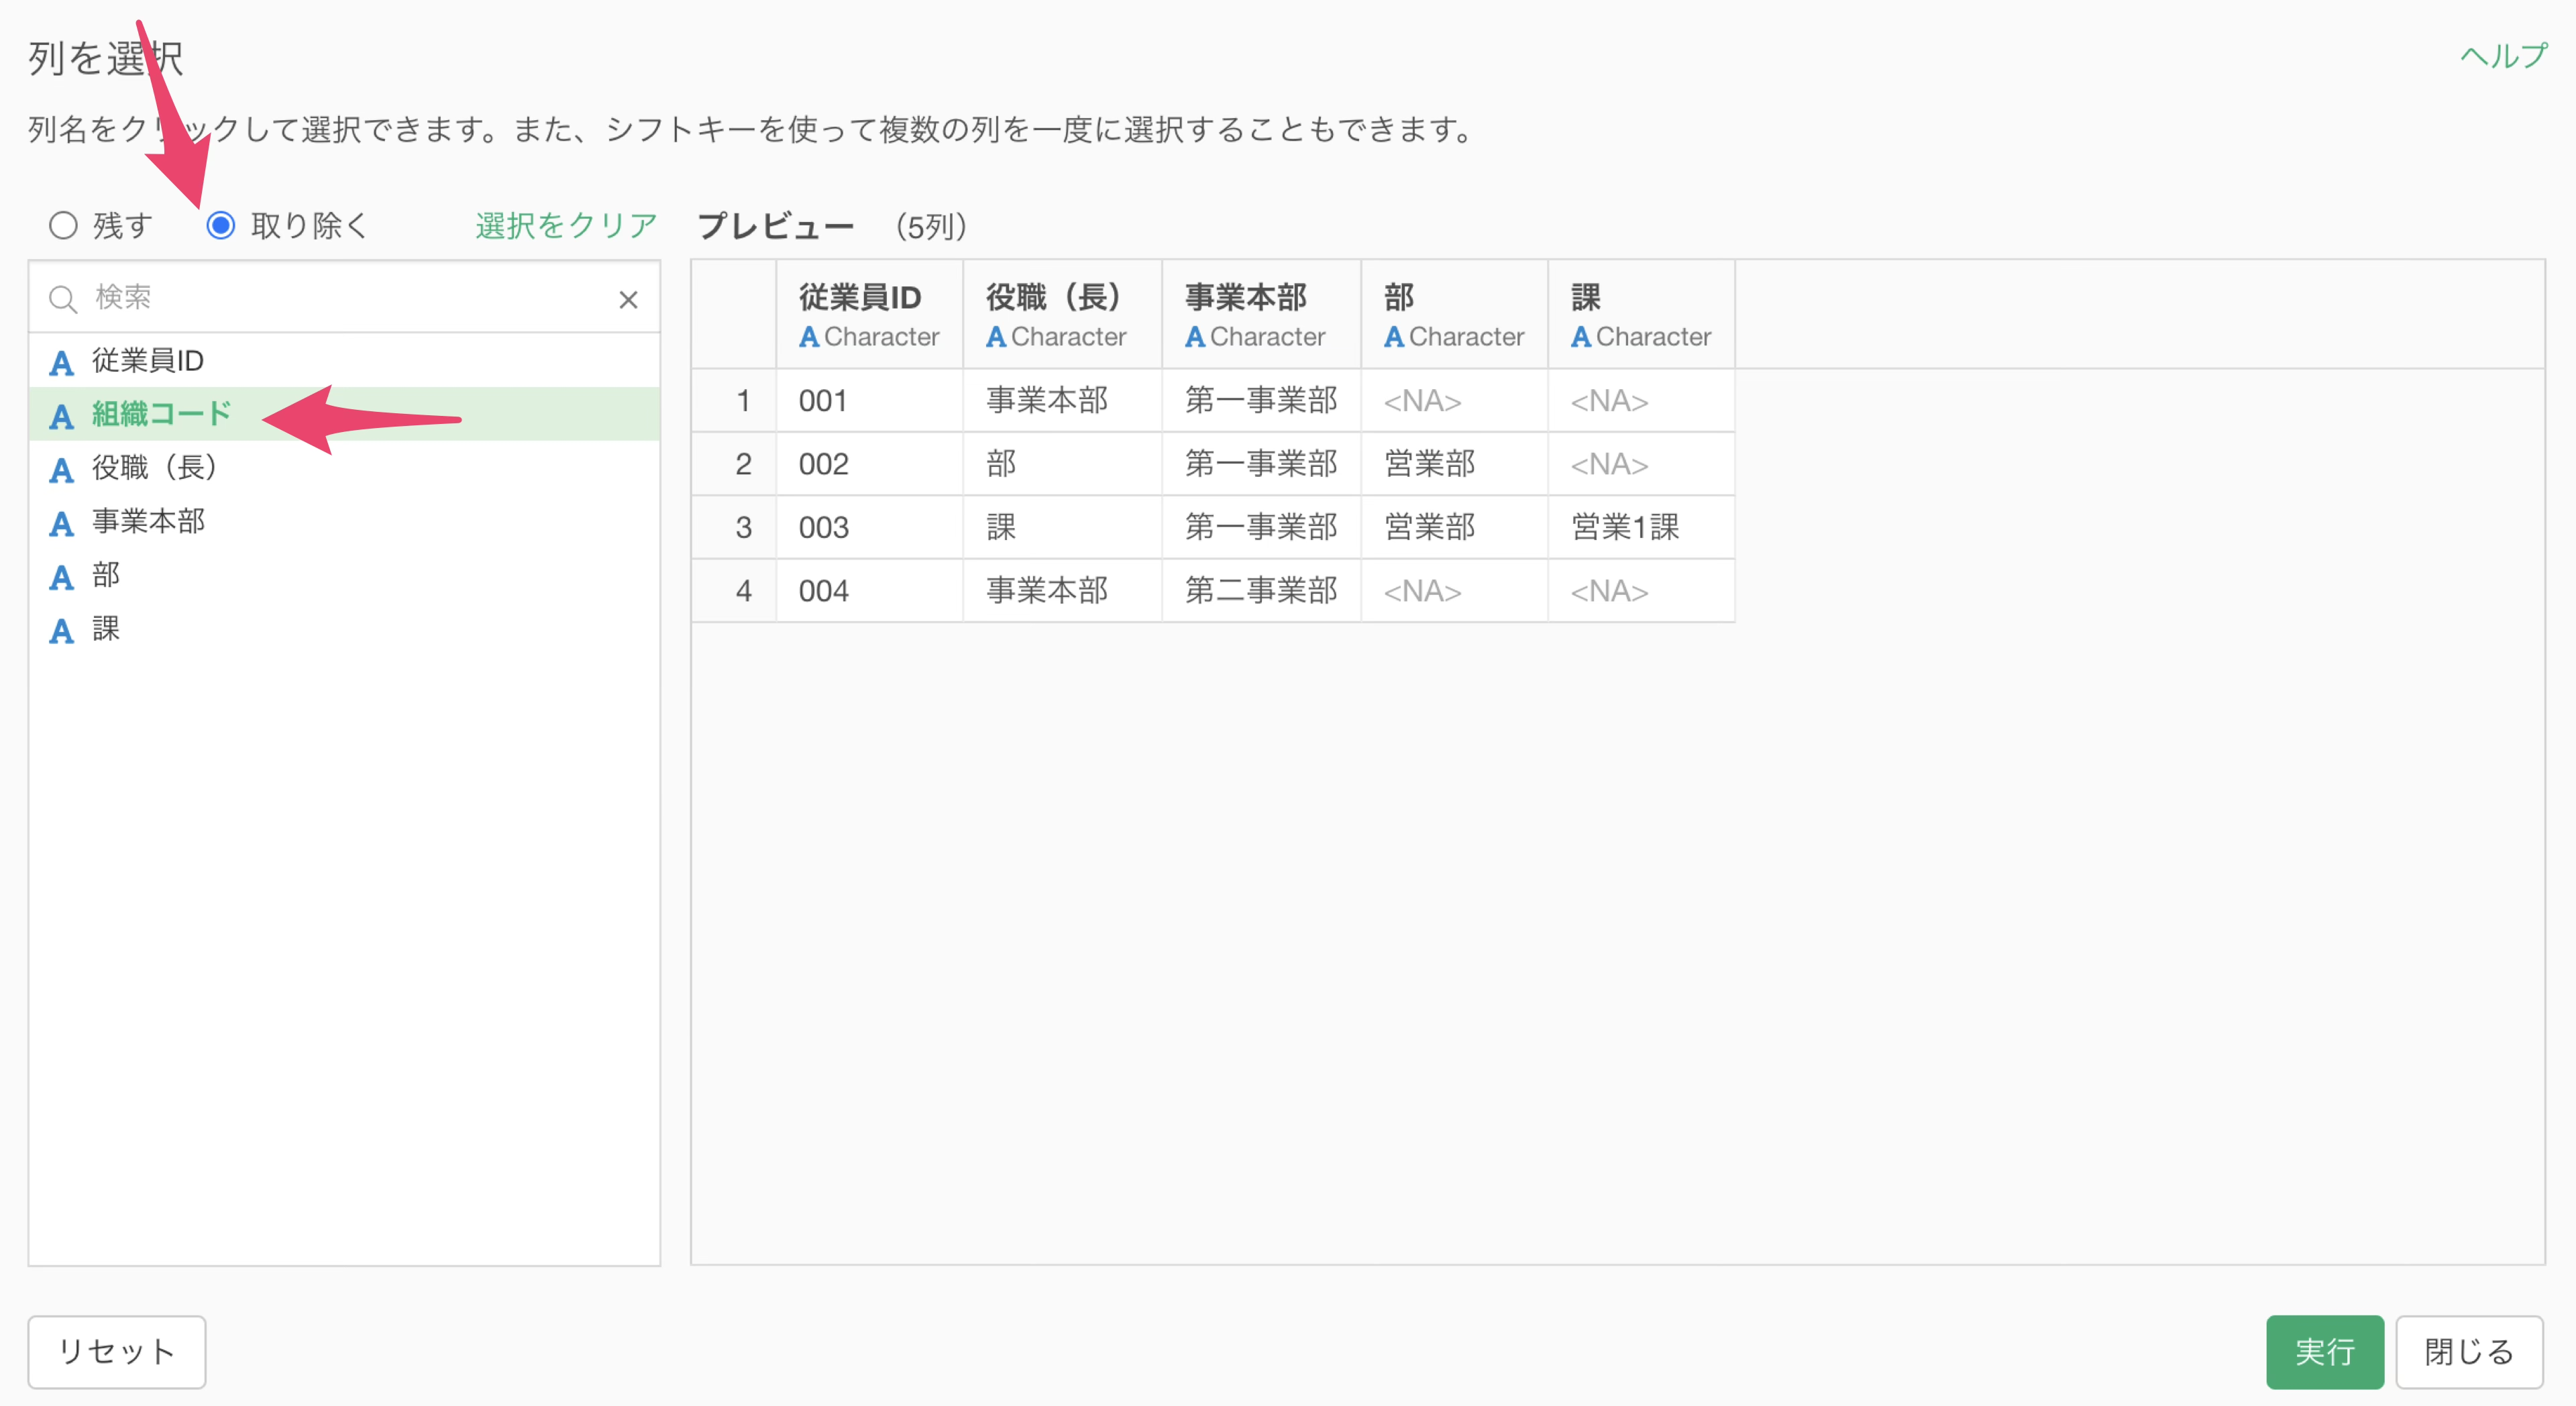The width and height of the screenshot is (2576, 1406).
Task: Clear the search box with X icon
Action: [628, 299]
